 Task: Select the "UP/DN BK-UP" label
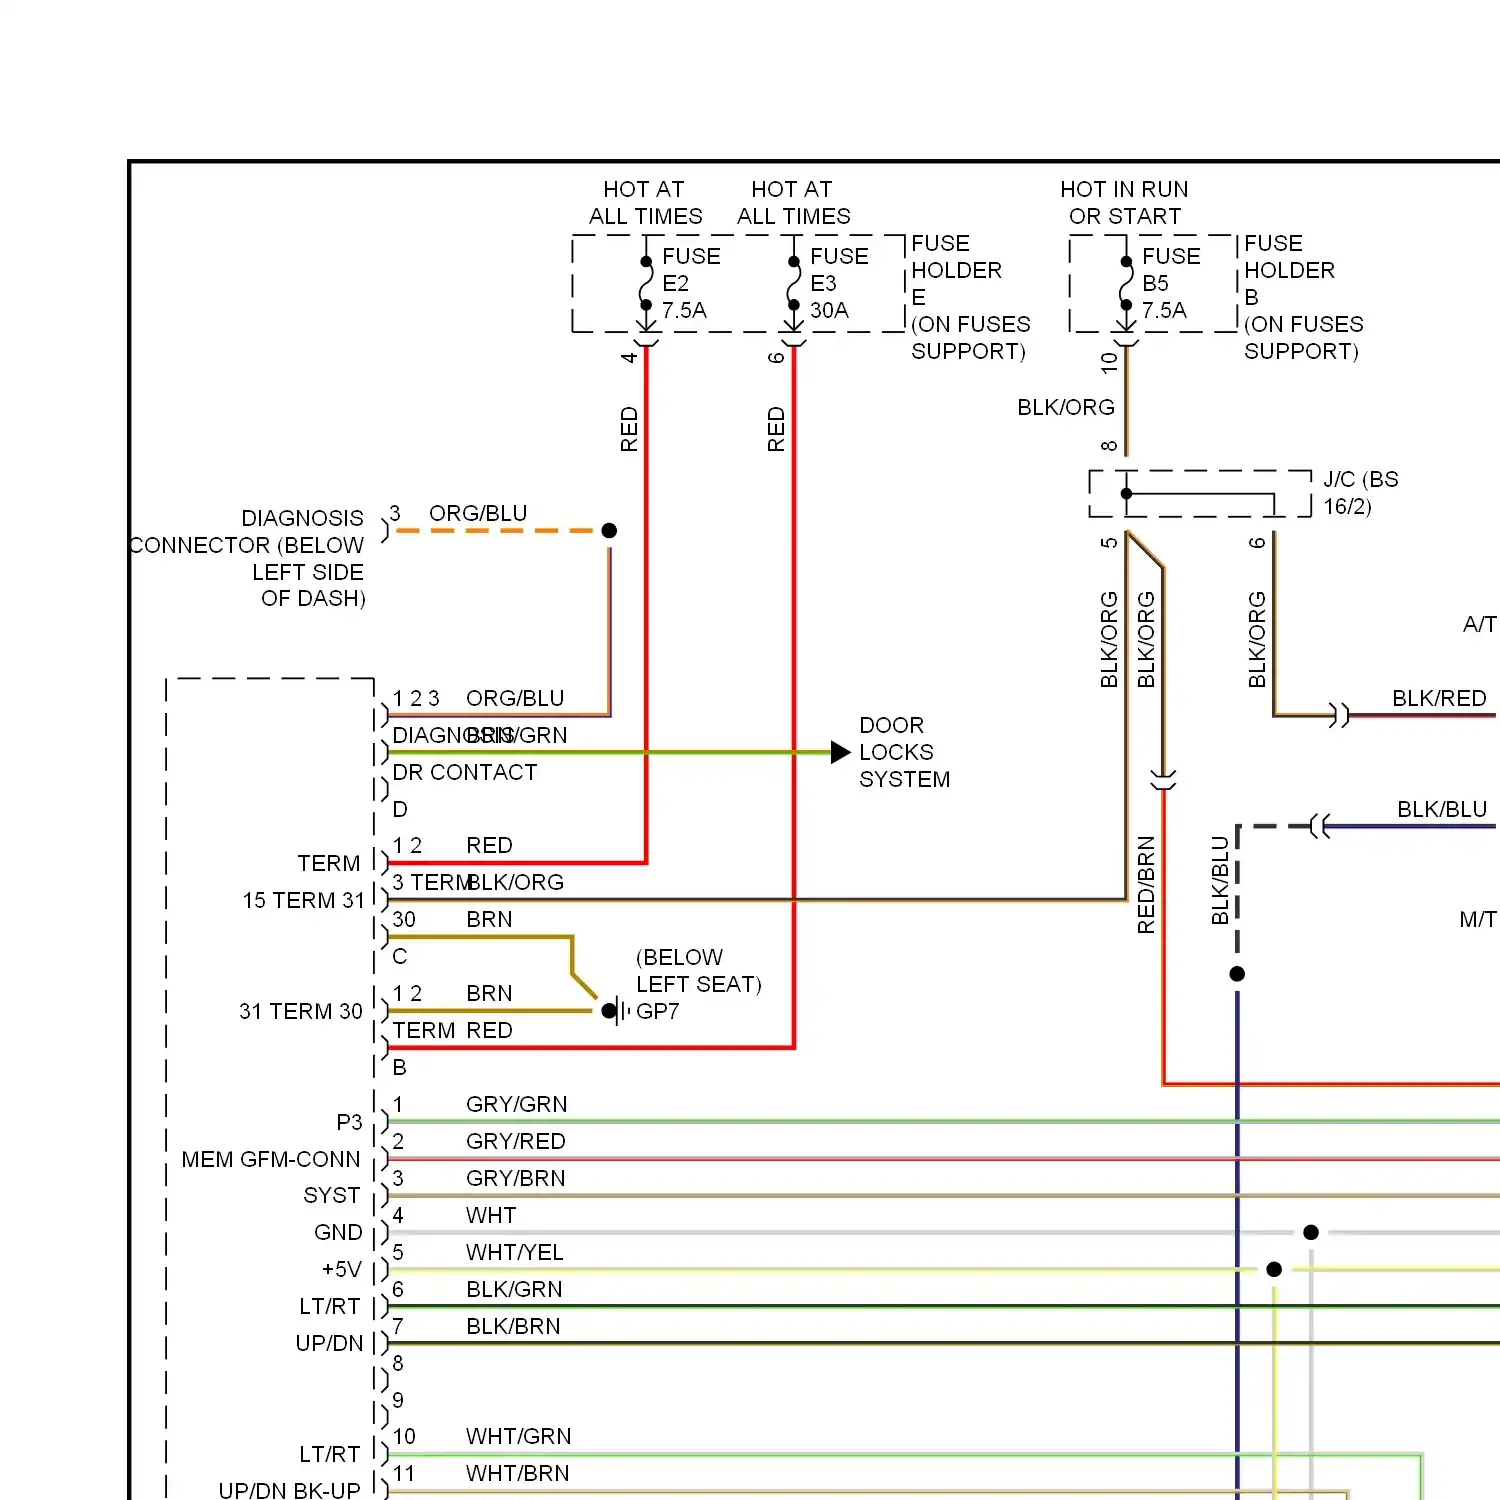tap(289, 1490)
